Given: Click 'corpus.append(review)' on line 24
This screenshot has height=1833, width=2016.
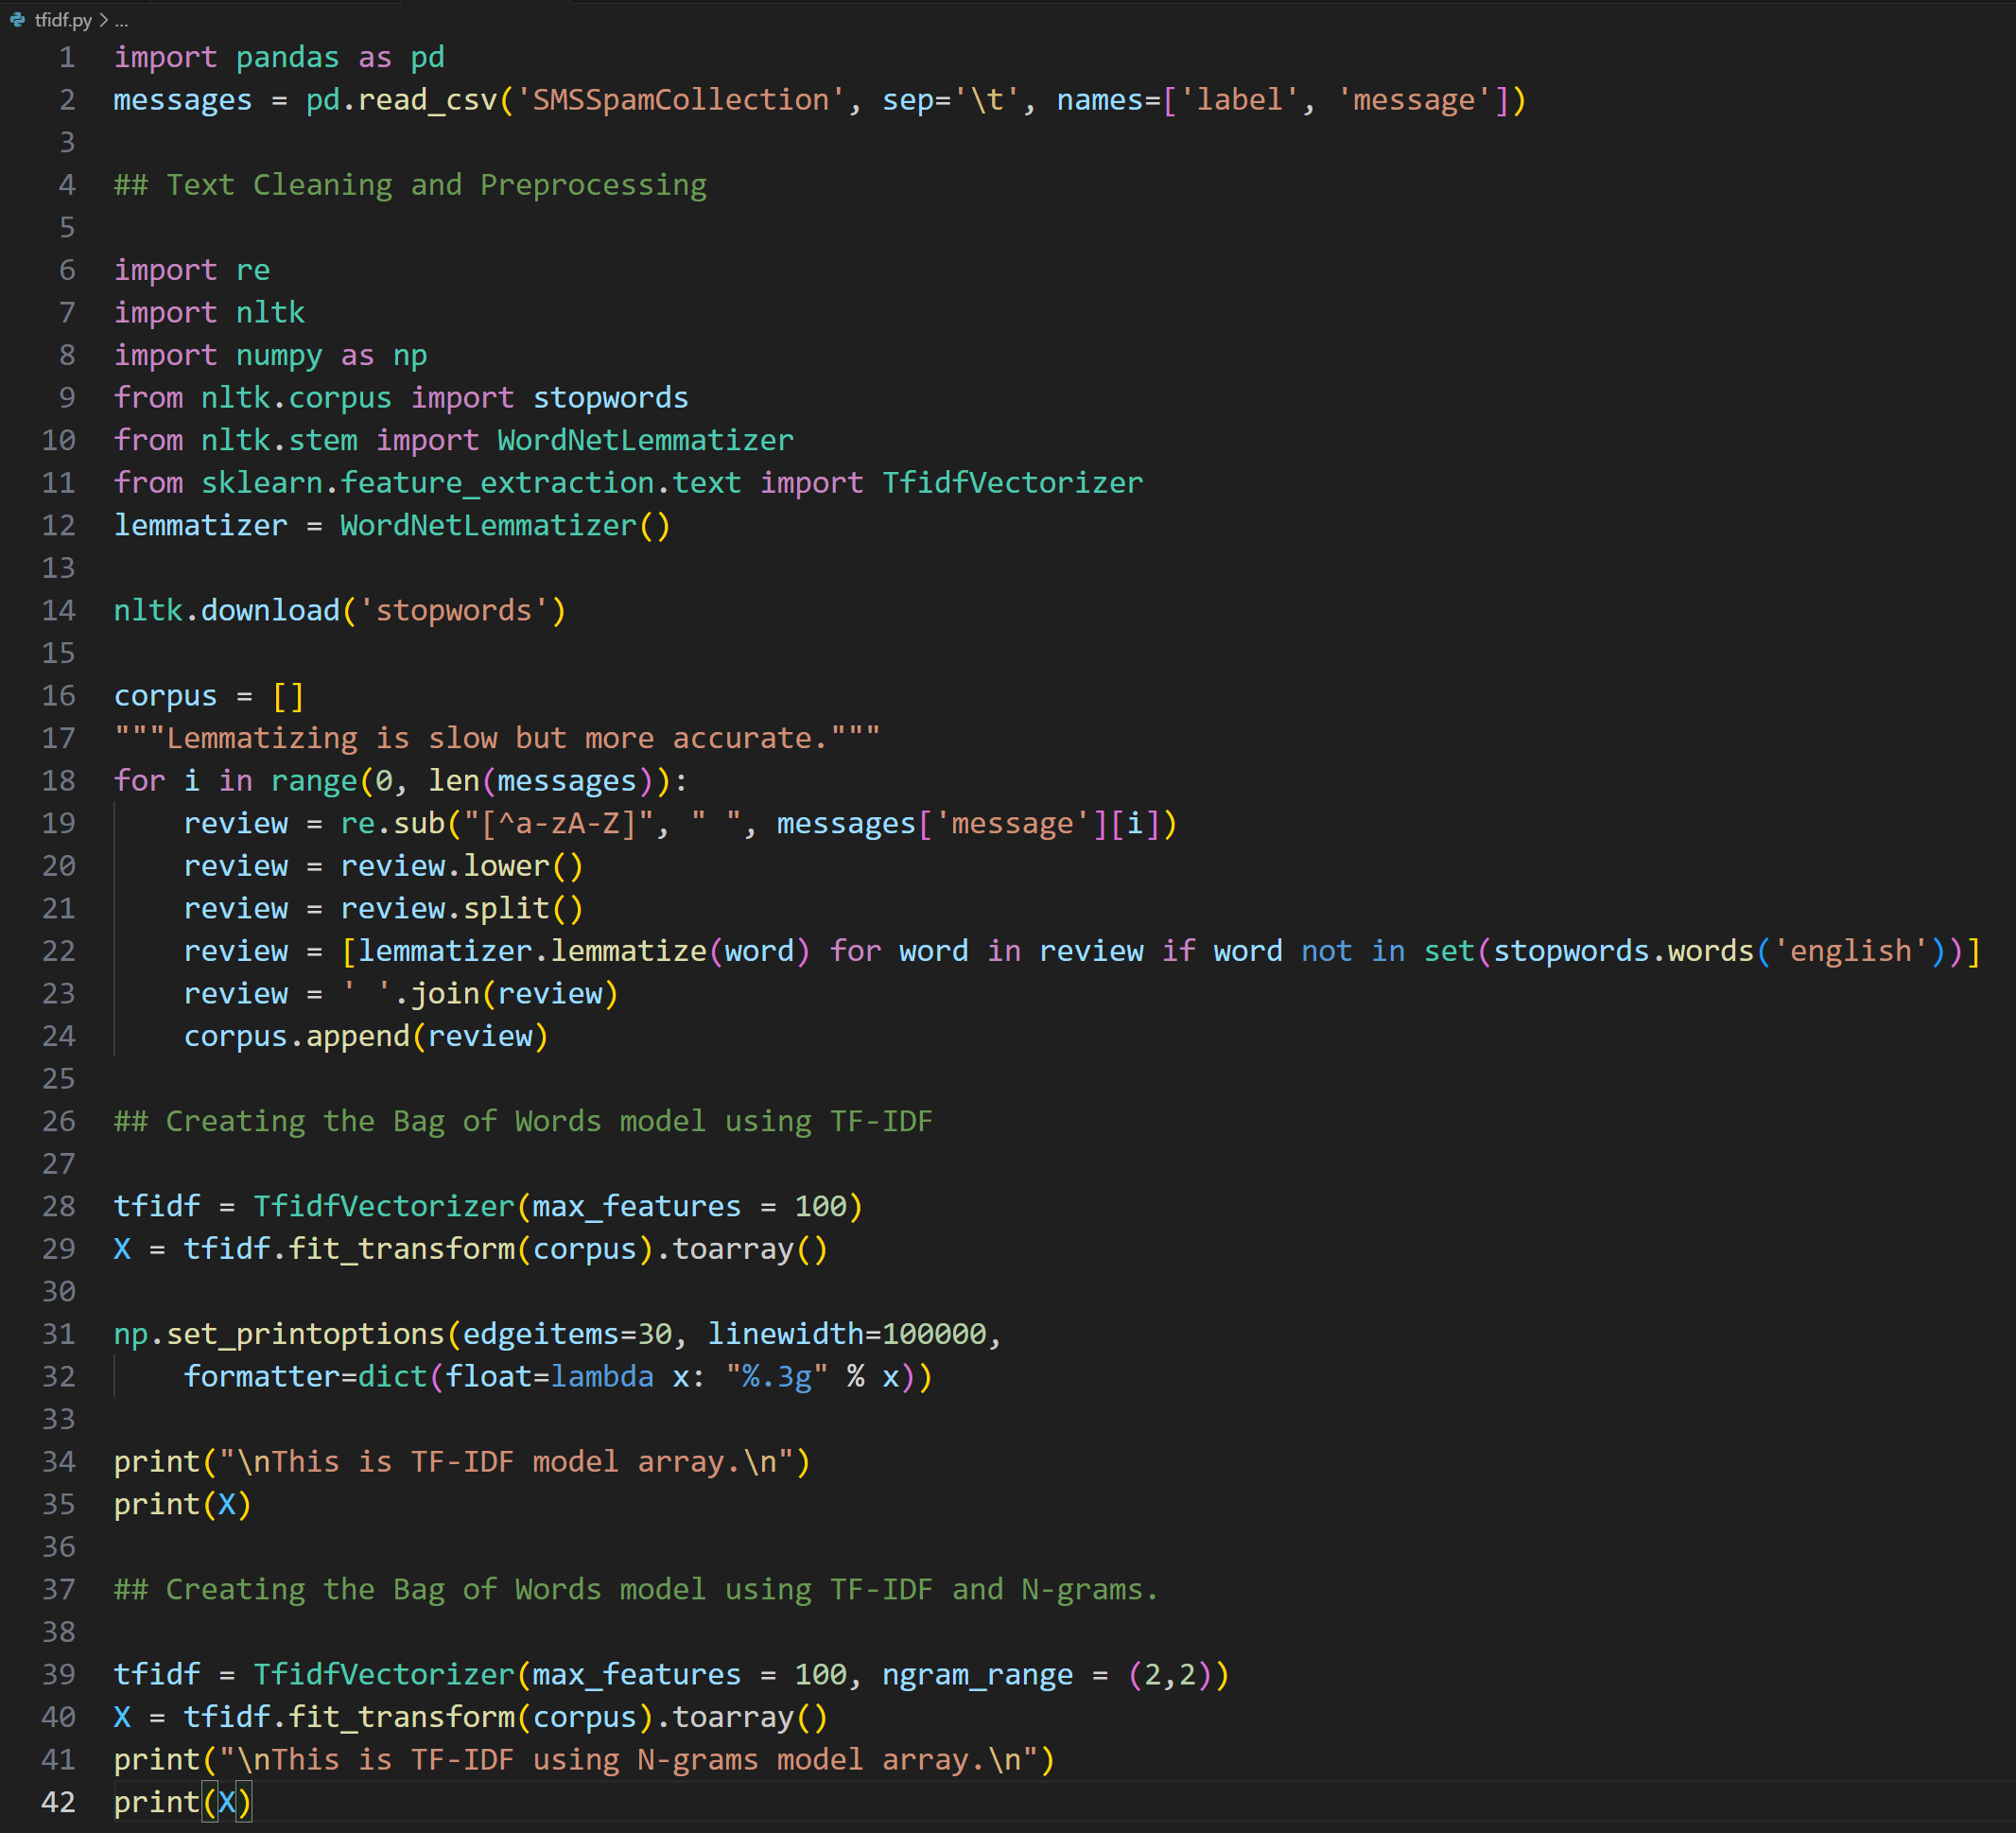Looking at the screenshot, I should pos(365,1036).
